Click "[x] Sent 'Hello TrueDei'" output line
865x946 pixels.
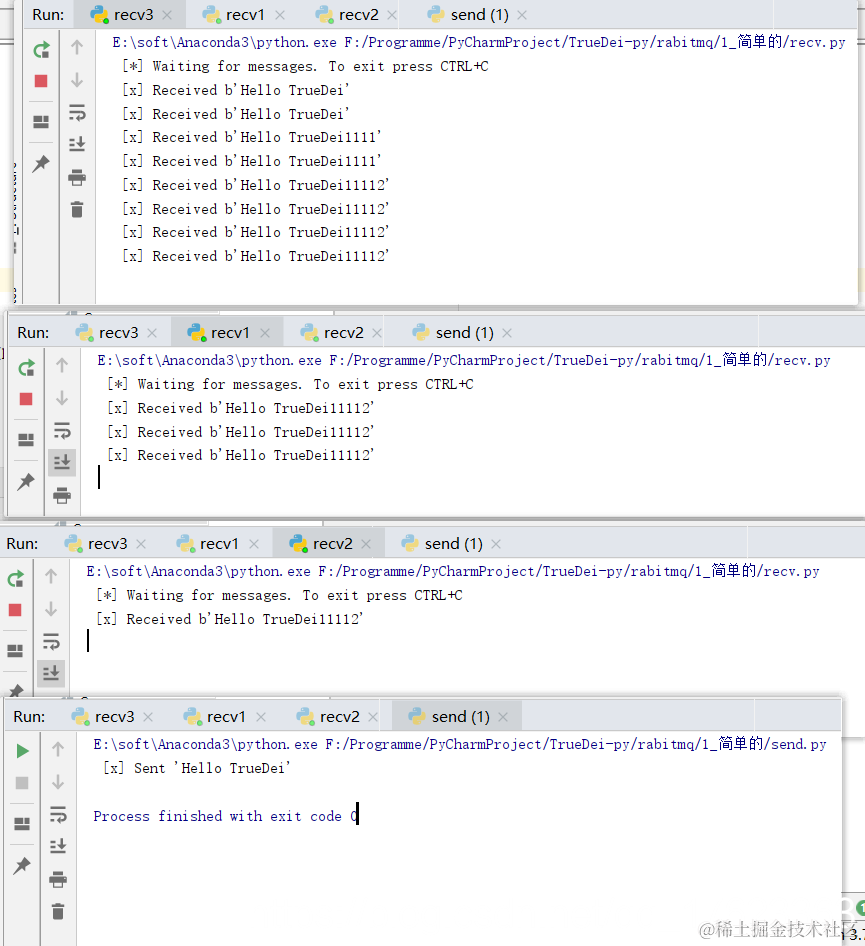197,769
